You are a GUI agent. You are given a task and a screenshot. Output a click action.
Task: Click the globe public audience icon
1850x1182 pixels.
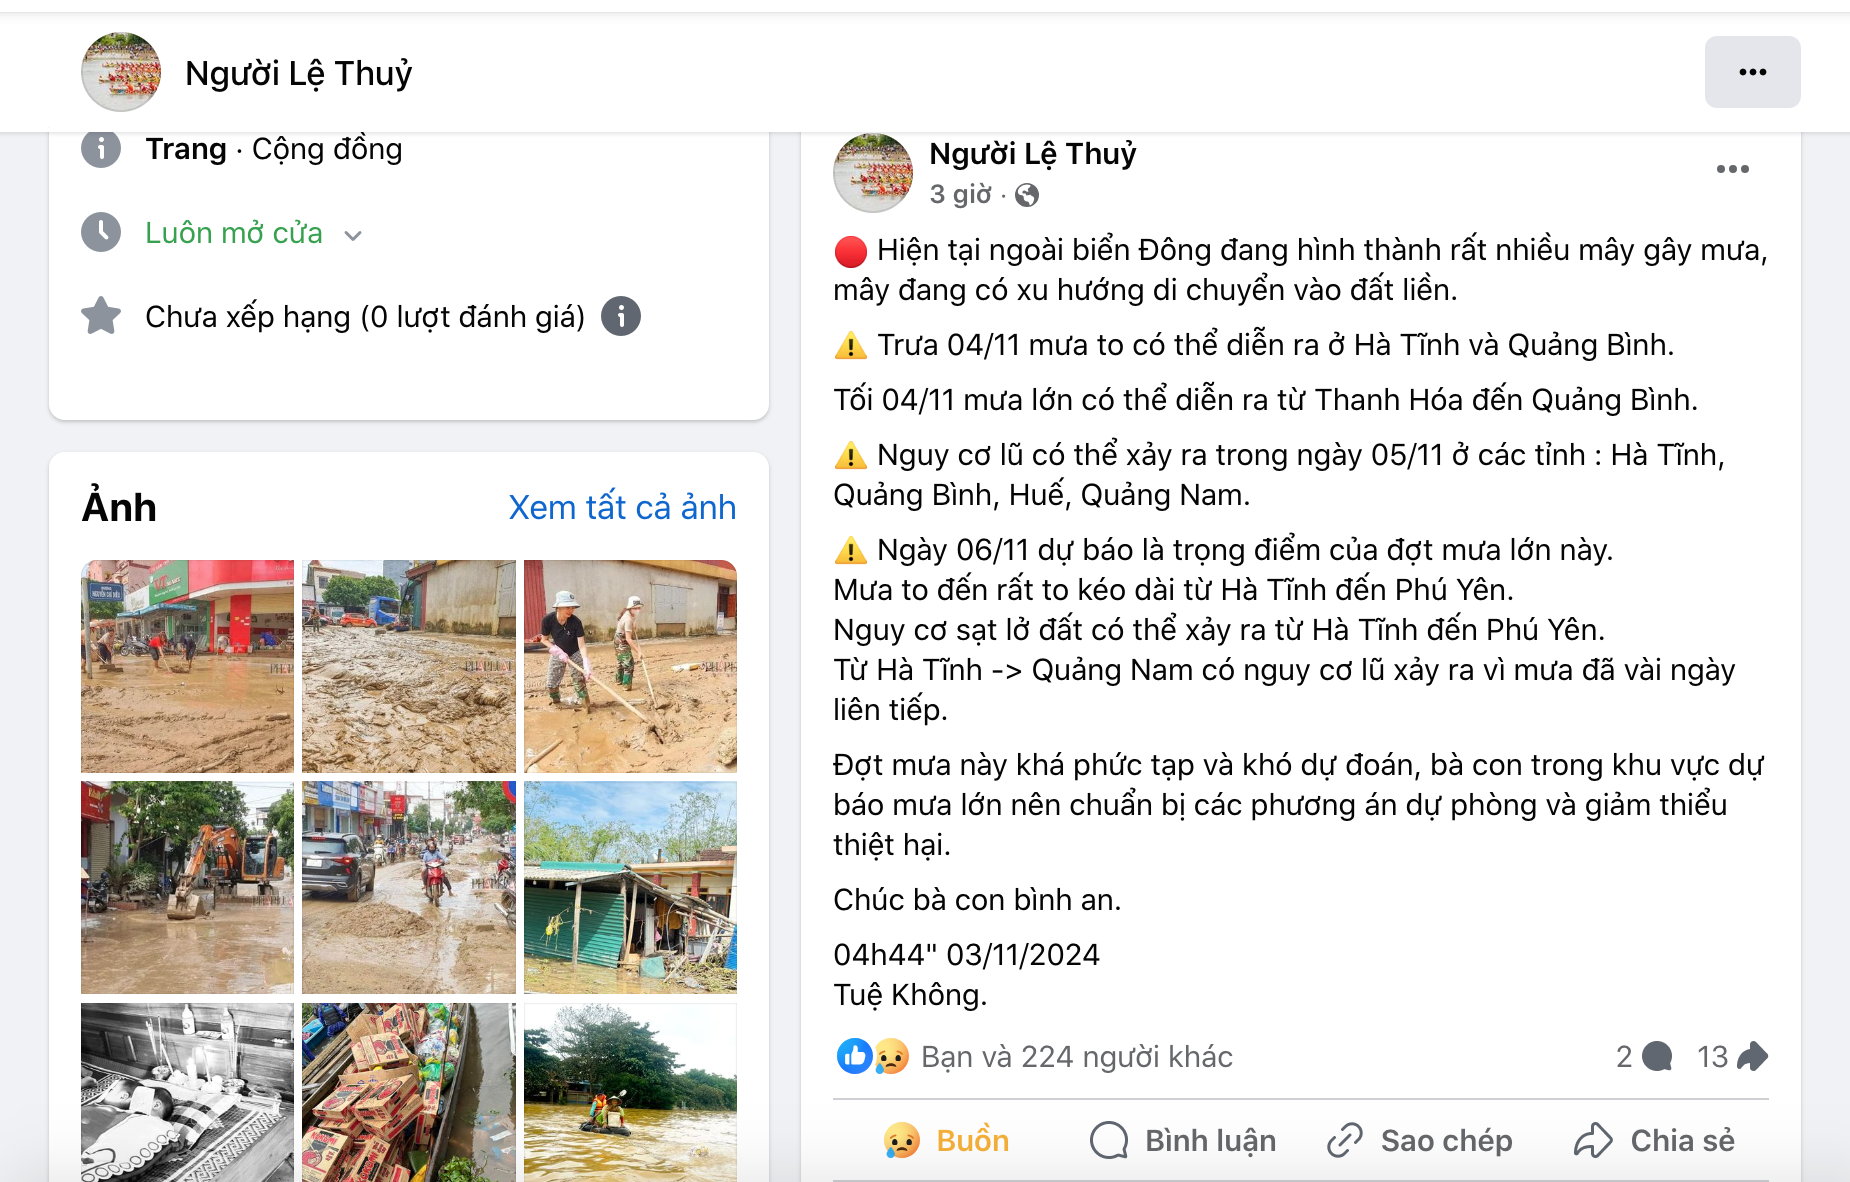(x=1027, y=195)
